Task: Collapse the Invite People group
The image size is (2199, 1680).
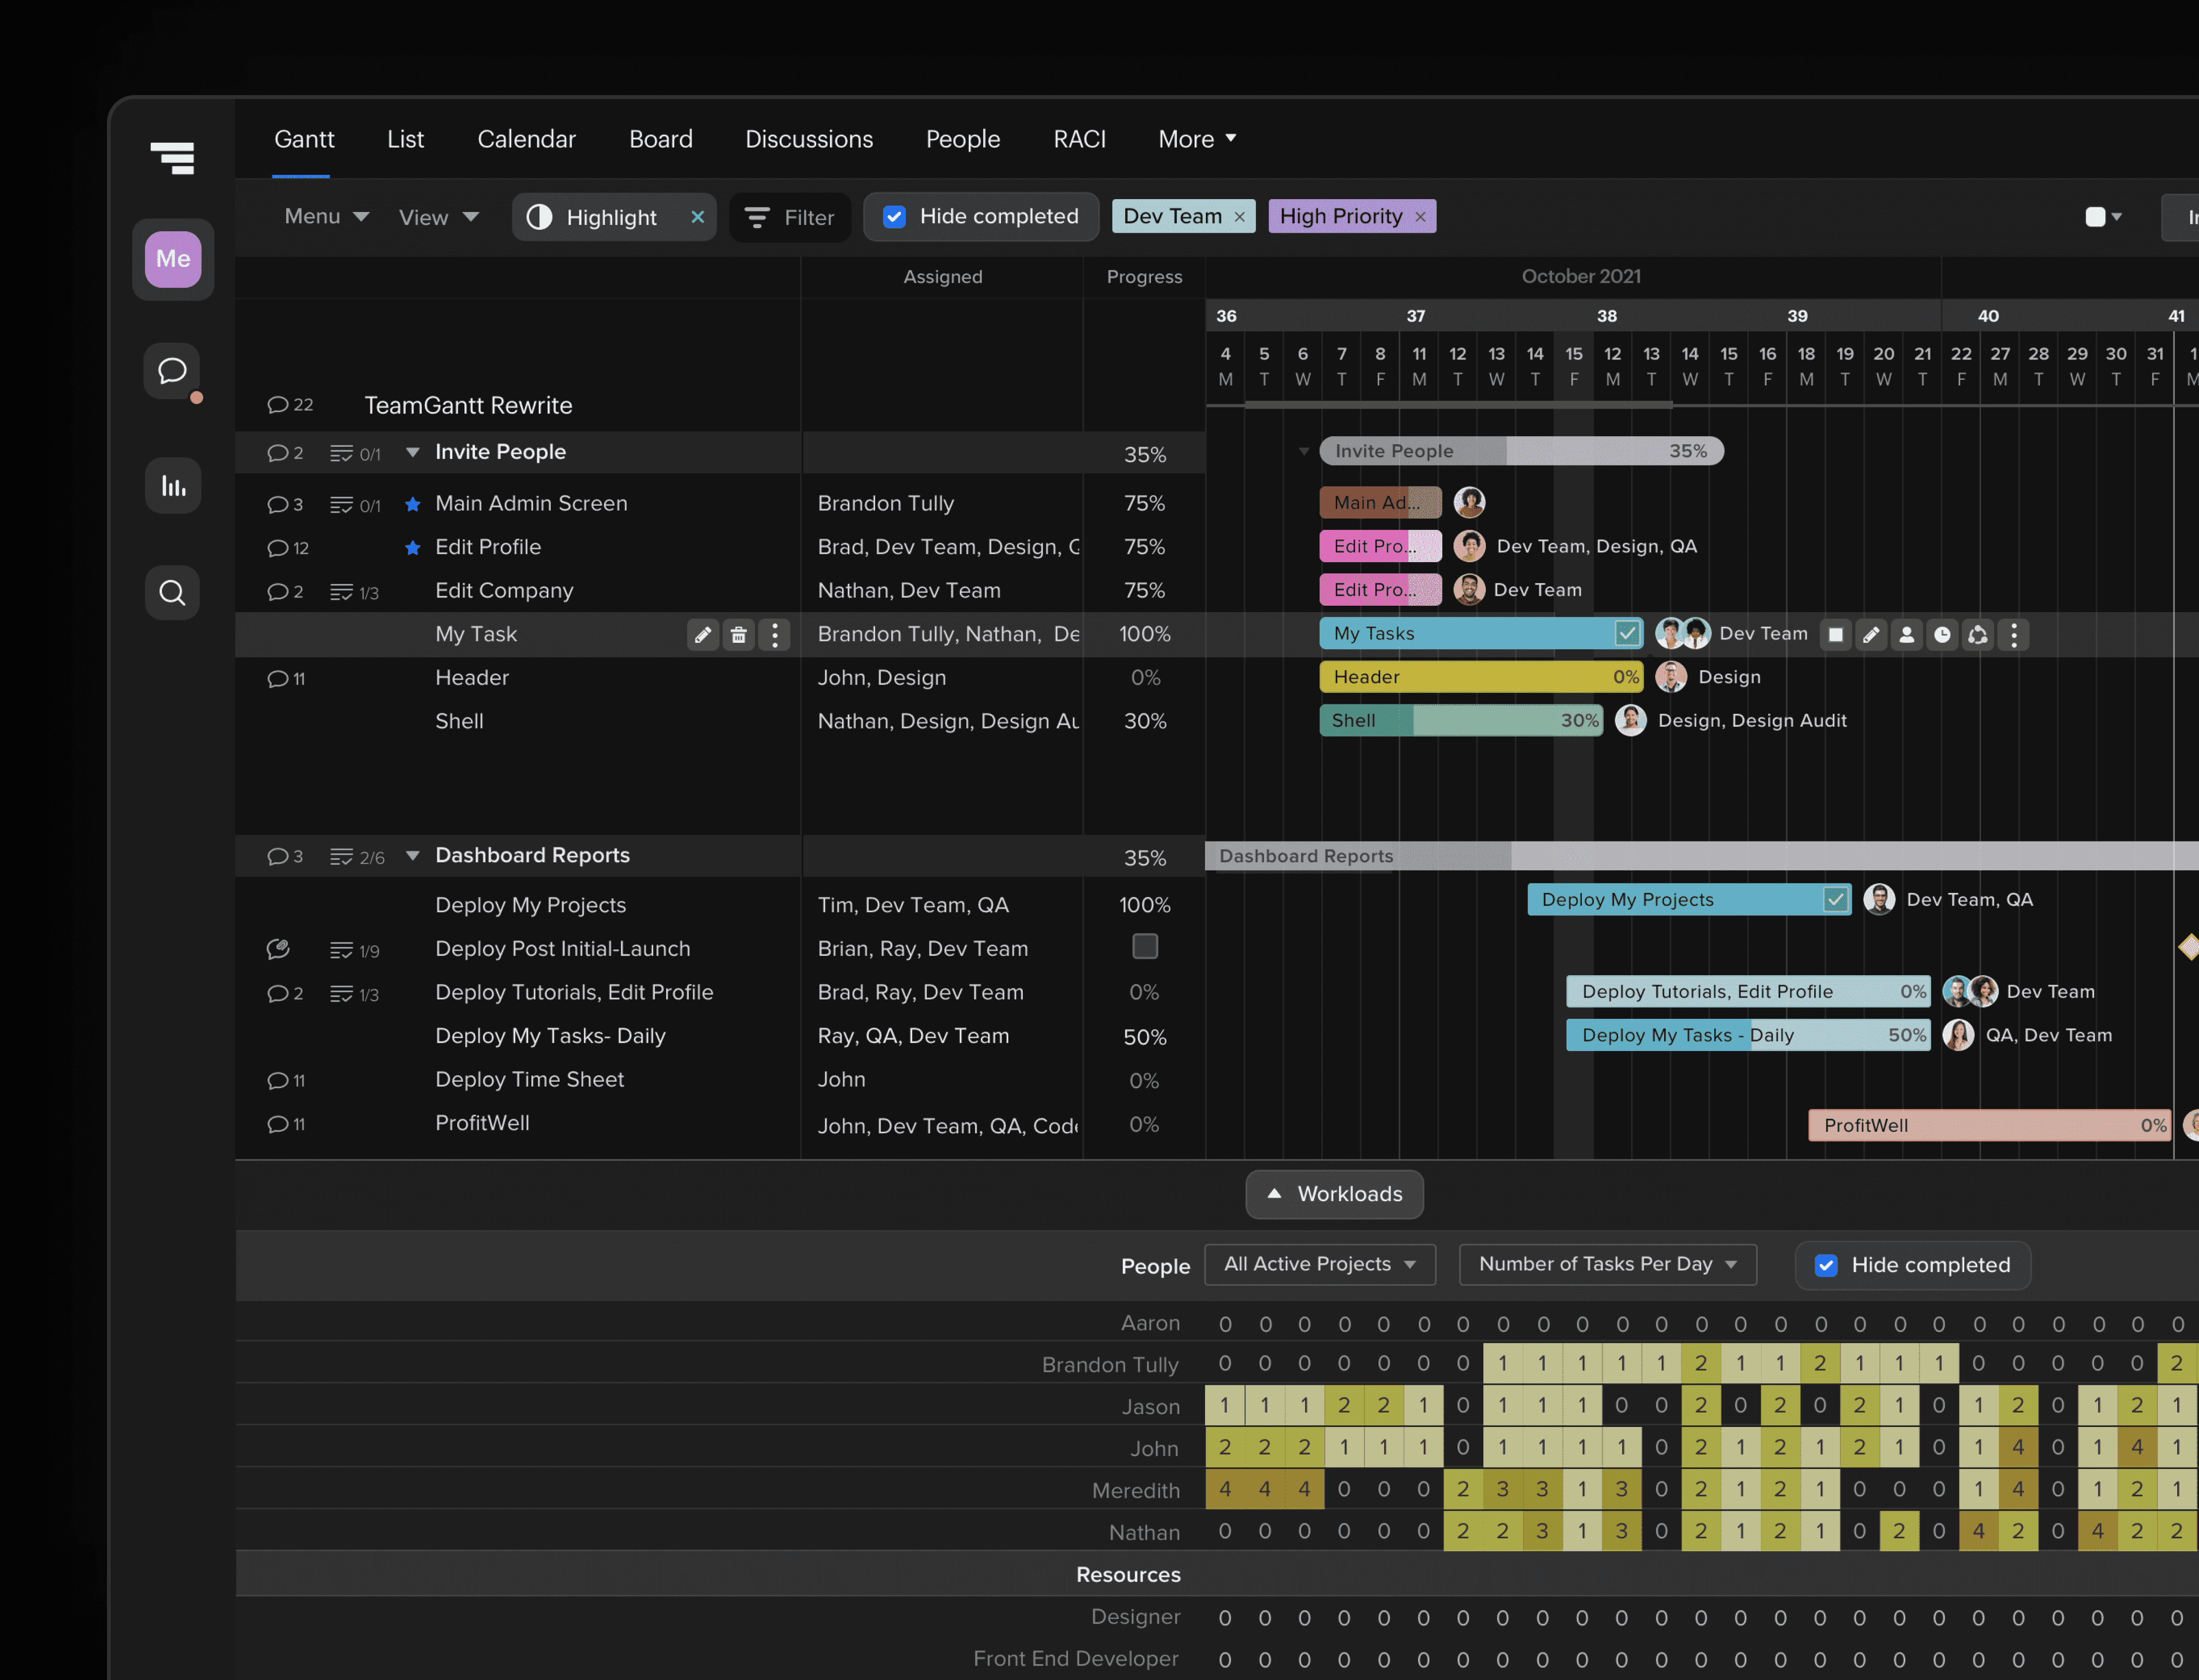Action: pyautogui.click(x=412, y=452)
